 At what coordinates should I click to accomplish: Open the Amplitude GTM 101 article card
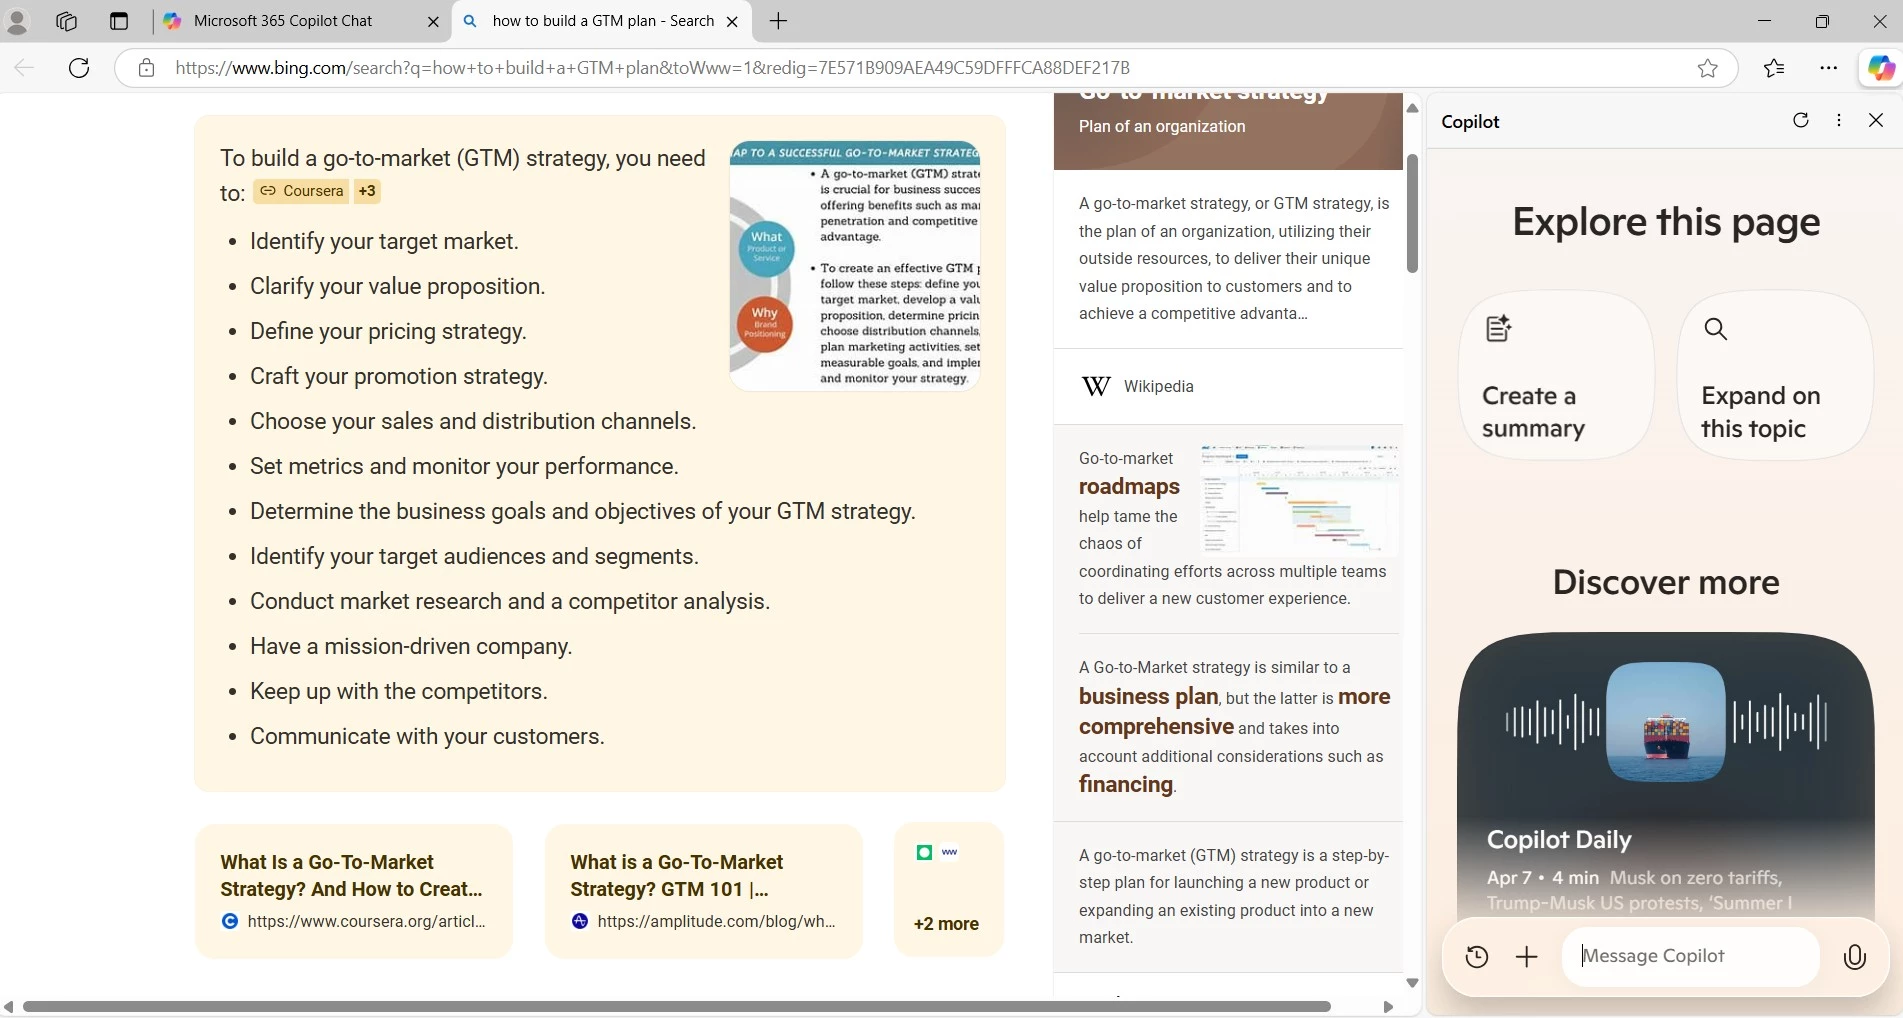tap(704, 891)
